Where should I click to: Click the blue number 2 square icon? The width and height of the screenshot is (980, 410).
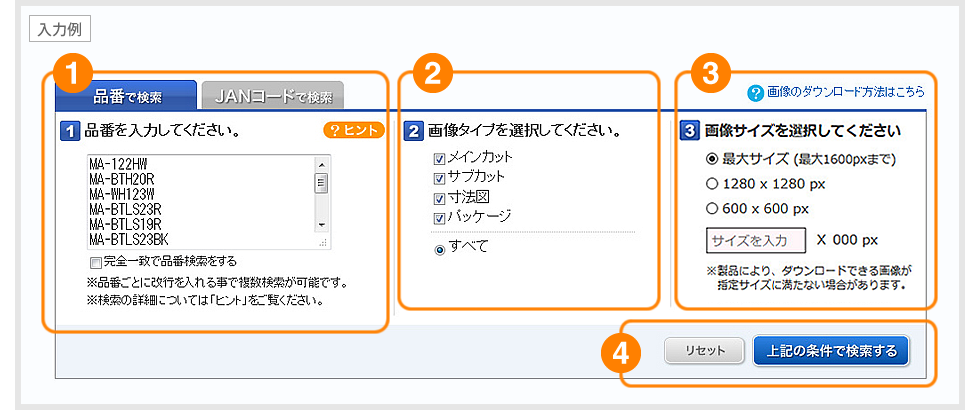[x=413, y=131]
